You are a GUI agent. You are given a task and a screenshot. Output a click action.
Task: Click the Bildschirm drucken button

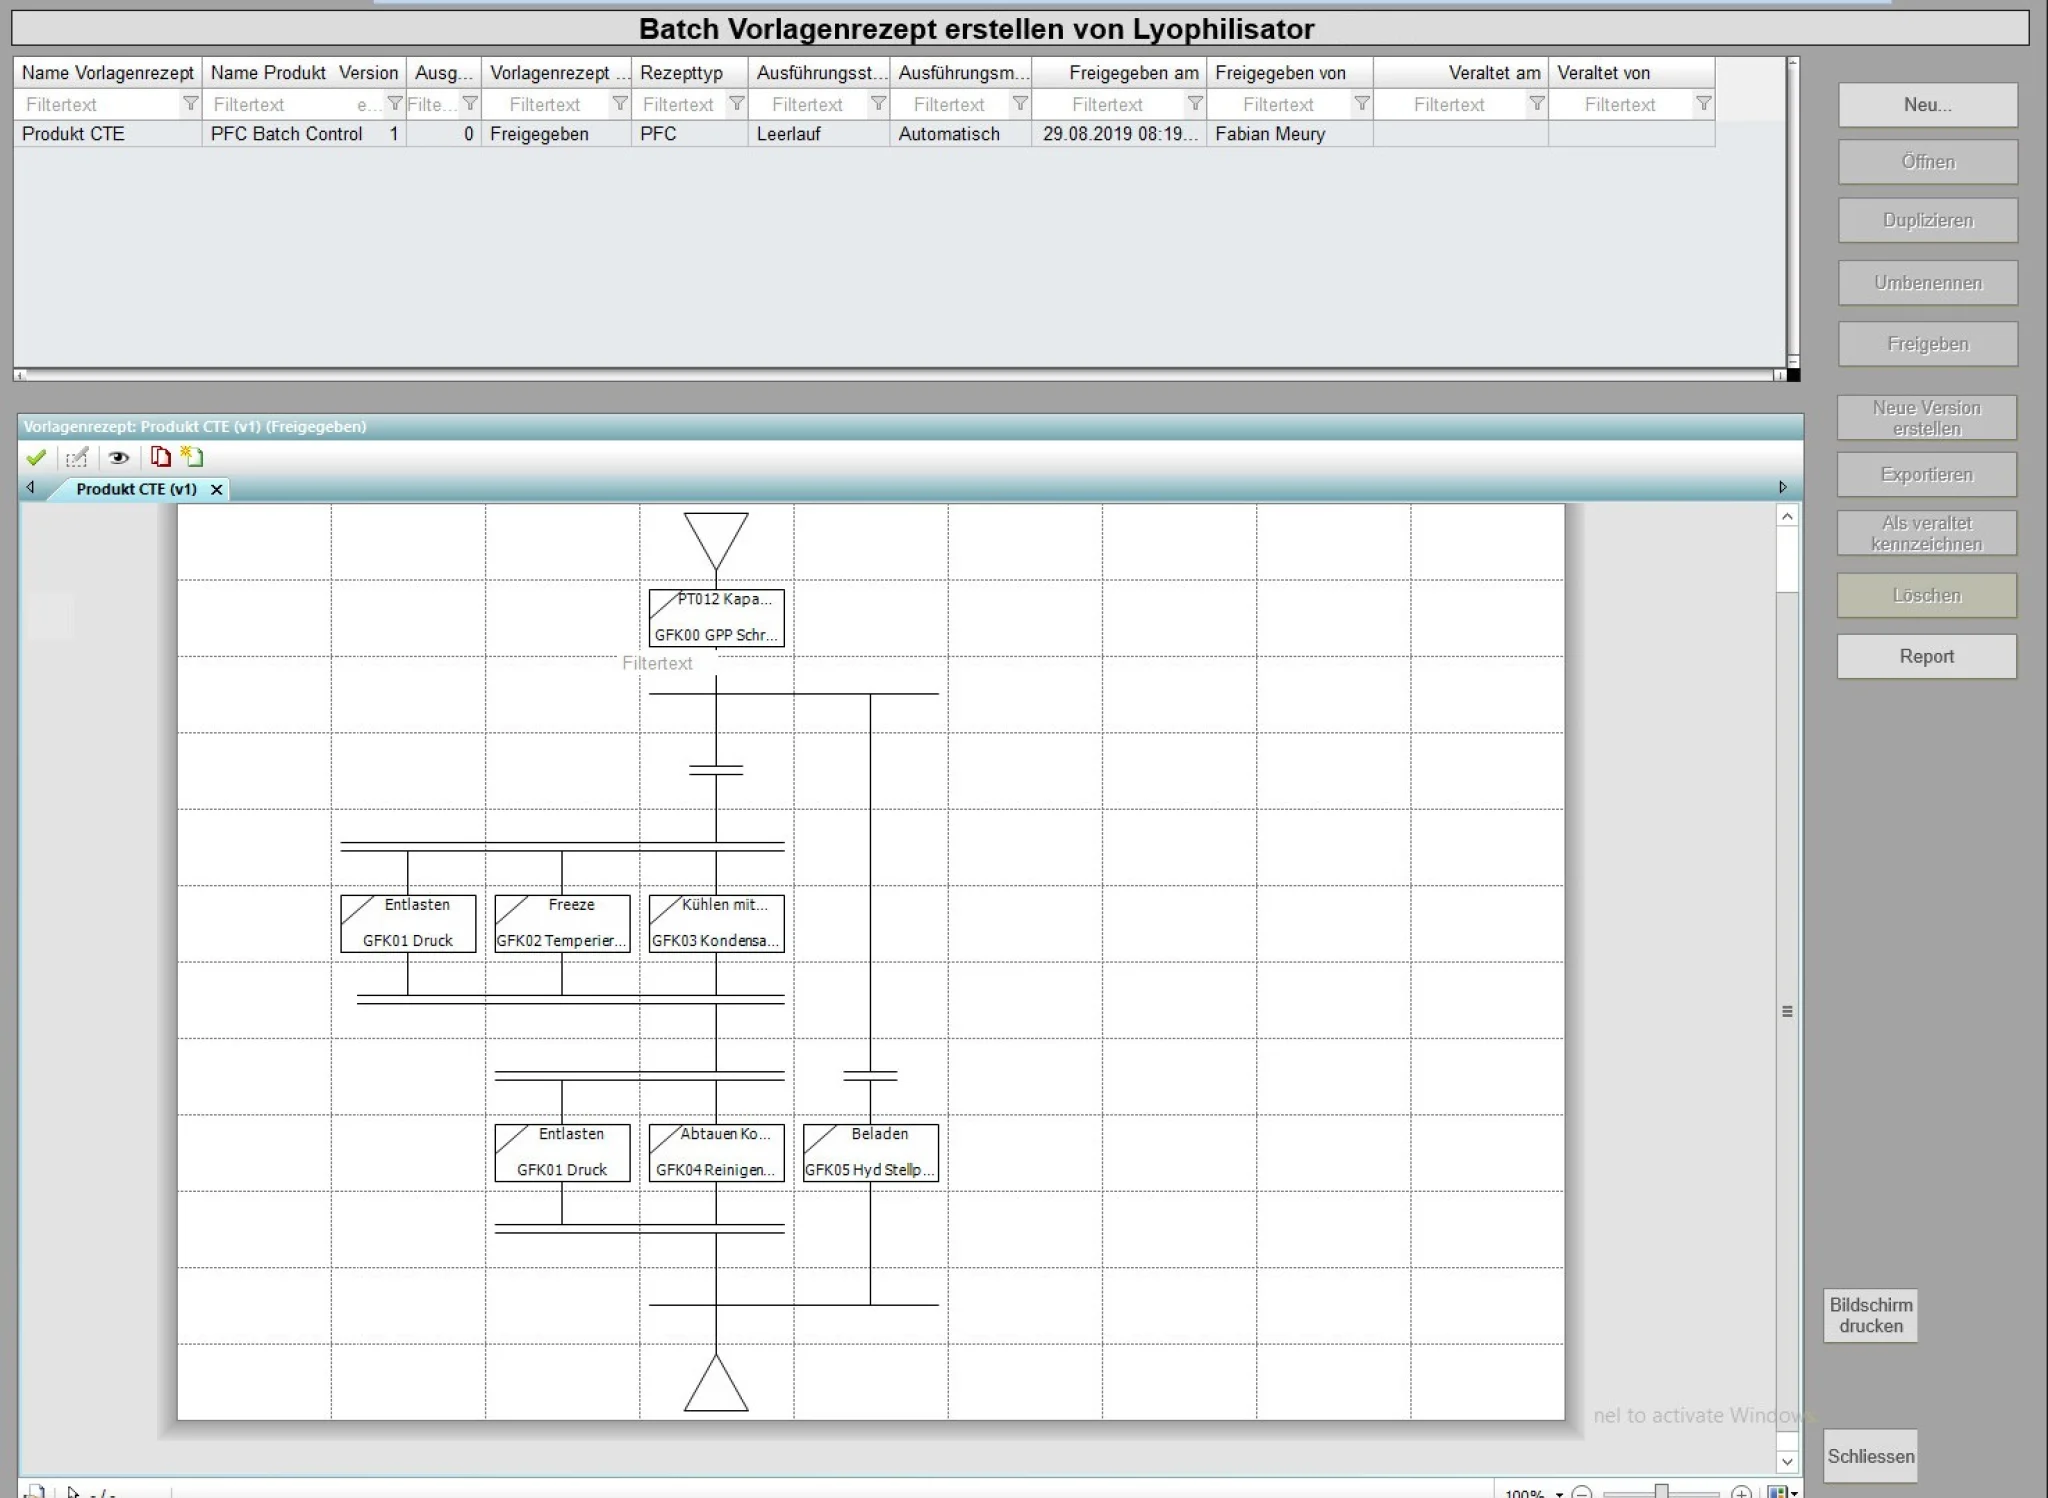click(x=1870, y=1316)
